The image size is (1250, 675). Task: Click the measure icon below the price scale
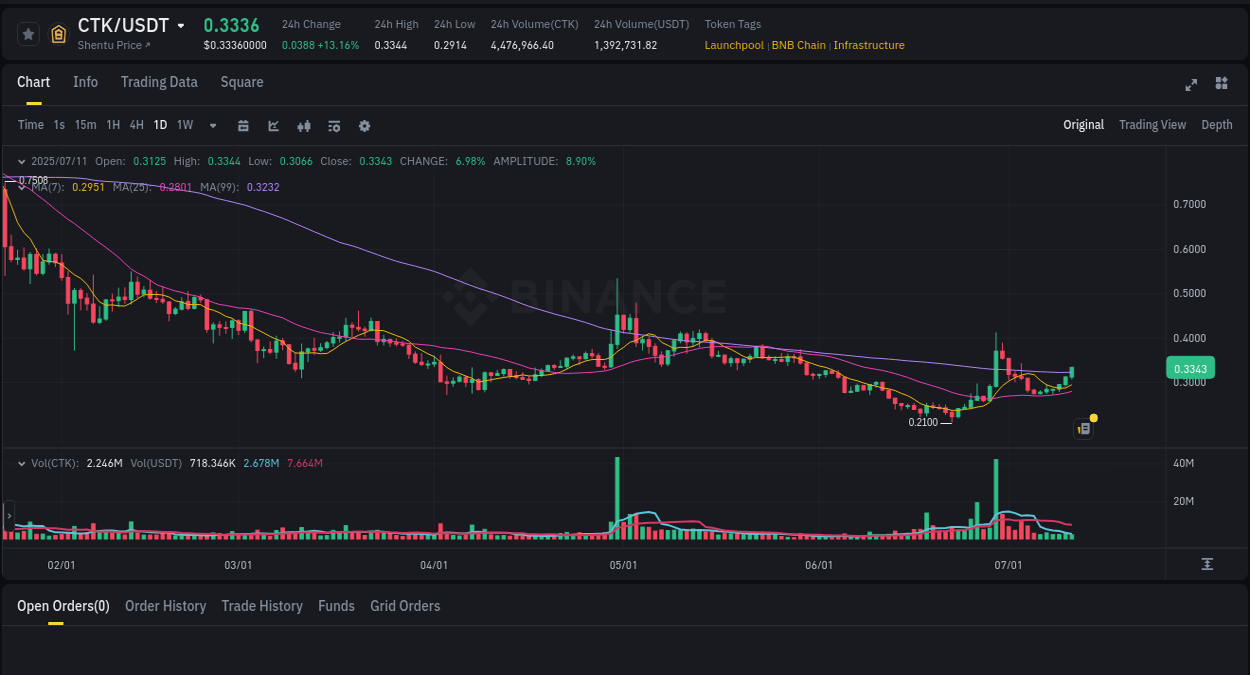click(1207, 564)
